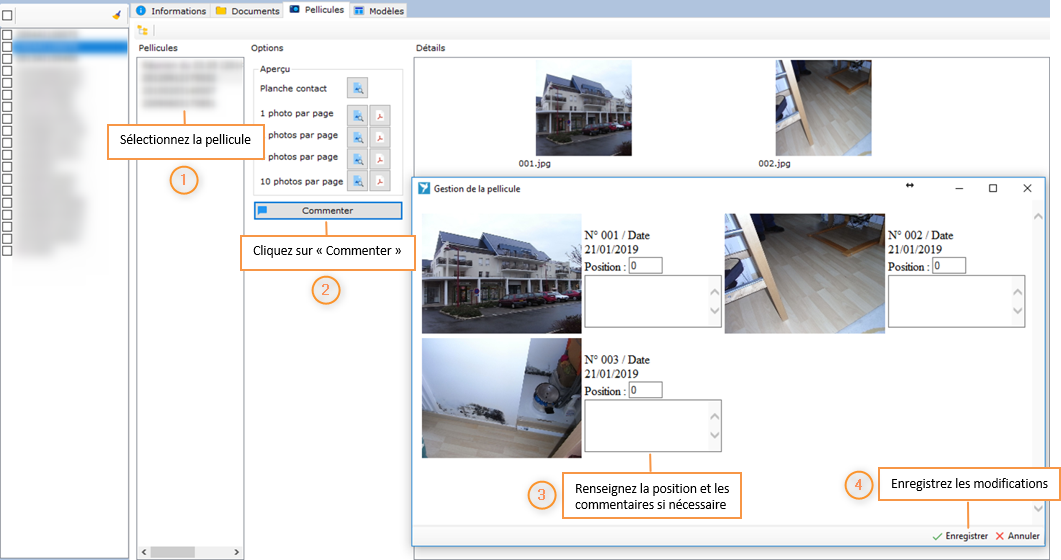Viewport: 1061px width, 560px height.
Task: Click the Gestion de la pellicule window icon
Action: [424, 188]
